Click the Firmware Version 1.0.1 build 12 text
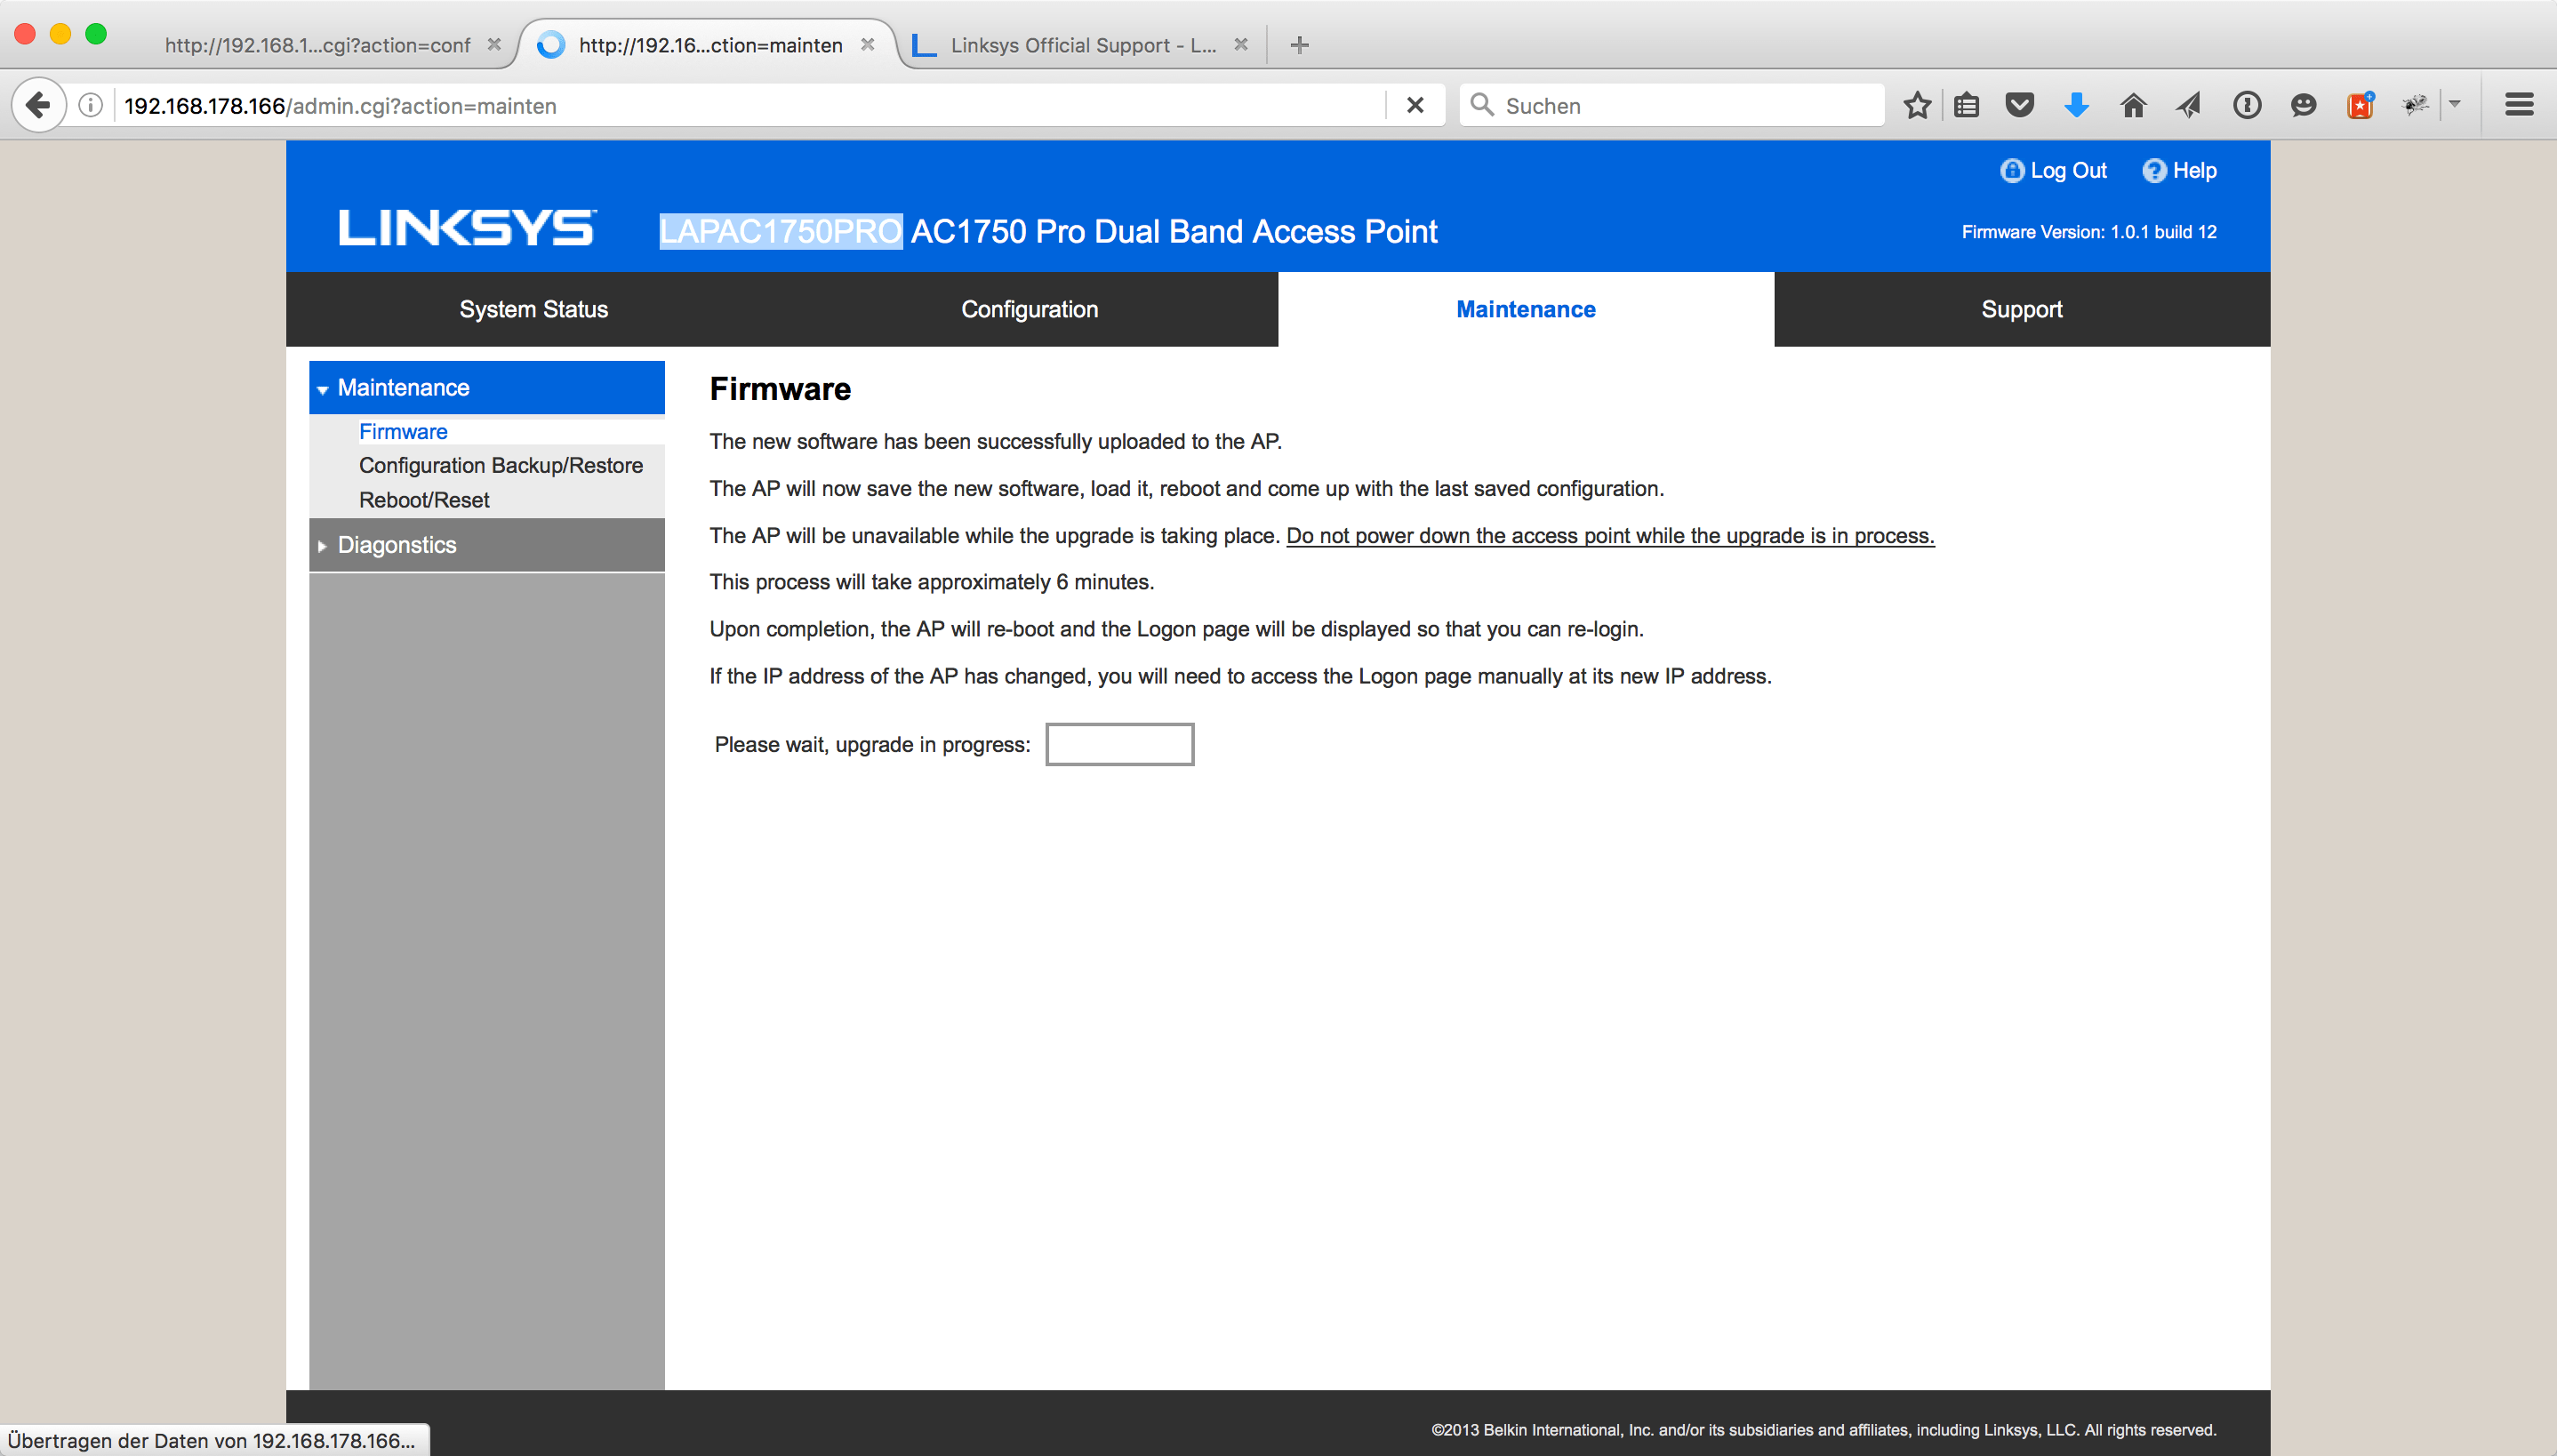 [x=2089, y=232]
